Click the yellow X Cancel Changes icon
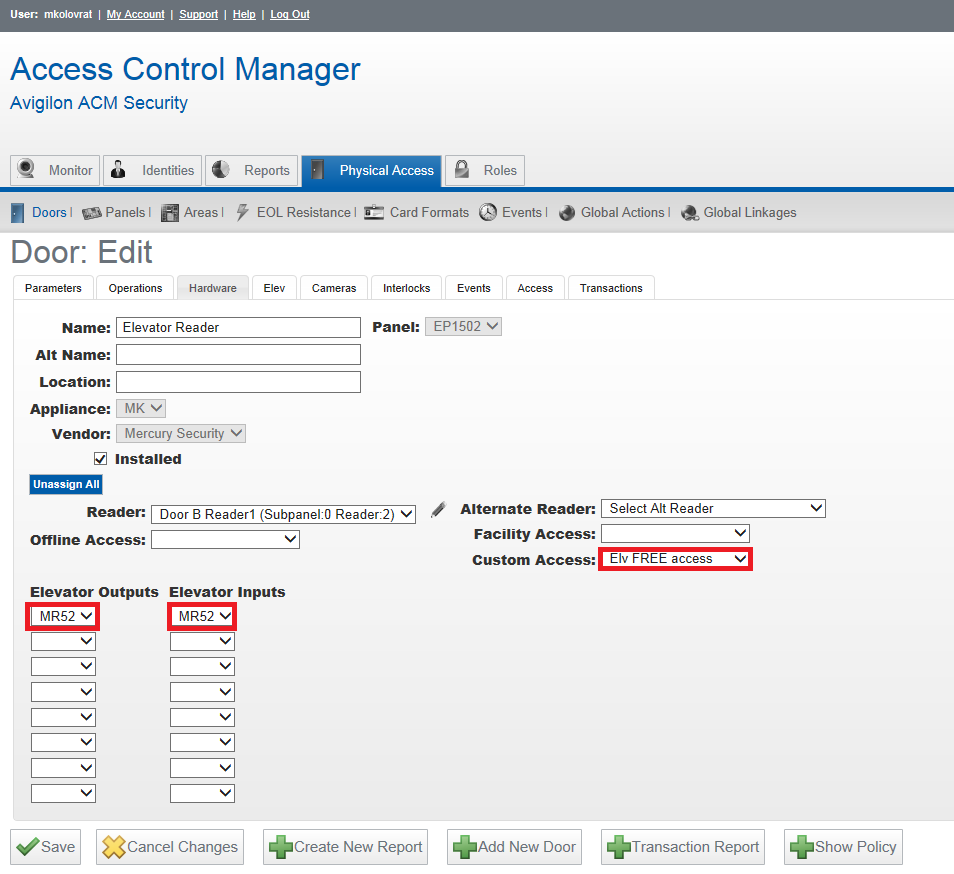The height and width of the screenshot is (874, 954). click(114, 847)
